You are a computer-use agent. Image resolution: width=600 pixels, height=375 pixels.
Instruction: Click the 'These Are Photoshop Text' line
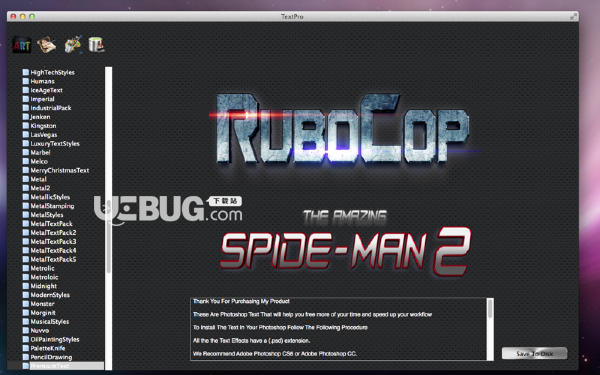312,315
